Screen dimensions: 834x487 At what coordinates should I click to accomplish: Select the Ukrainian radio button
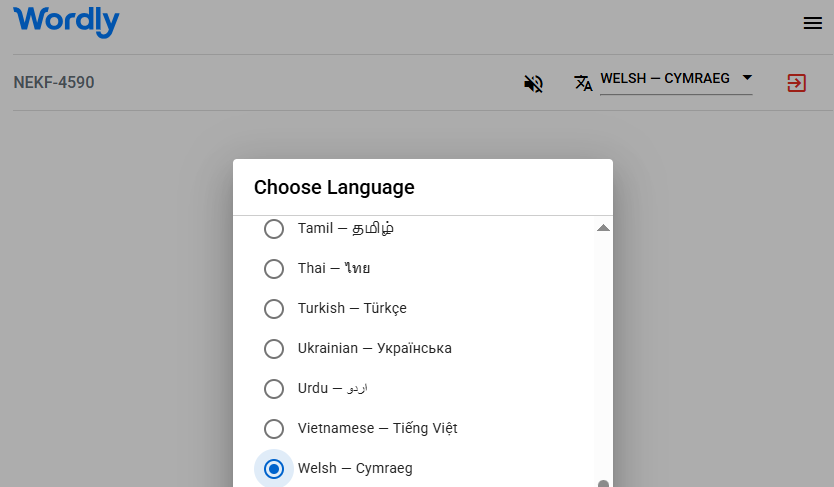coord(274,349)
